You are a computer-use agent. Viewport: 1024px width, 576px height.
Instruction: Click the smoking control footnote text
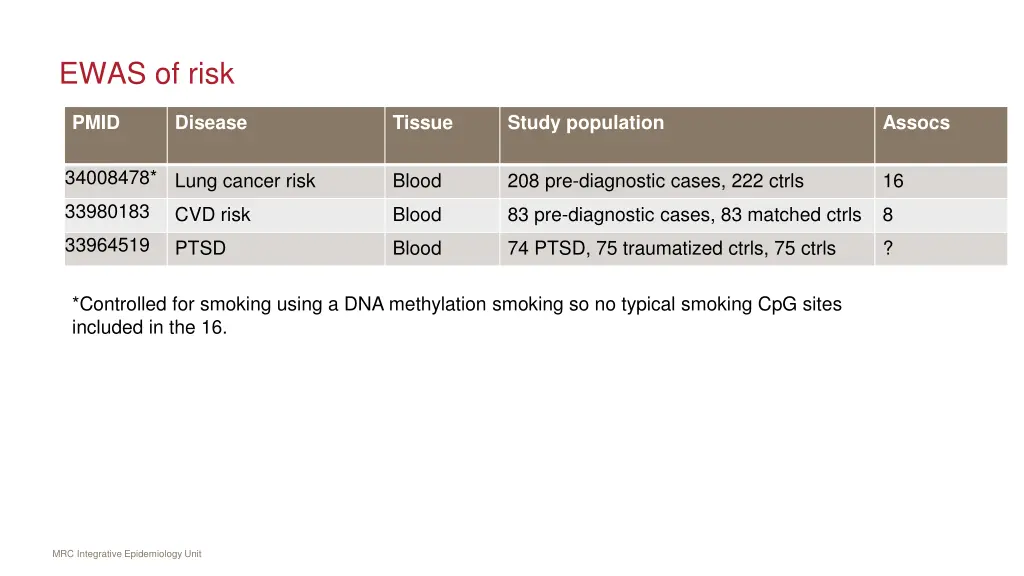456,315
